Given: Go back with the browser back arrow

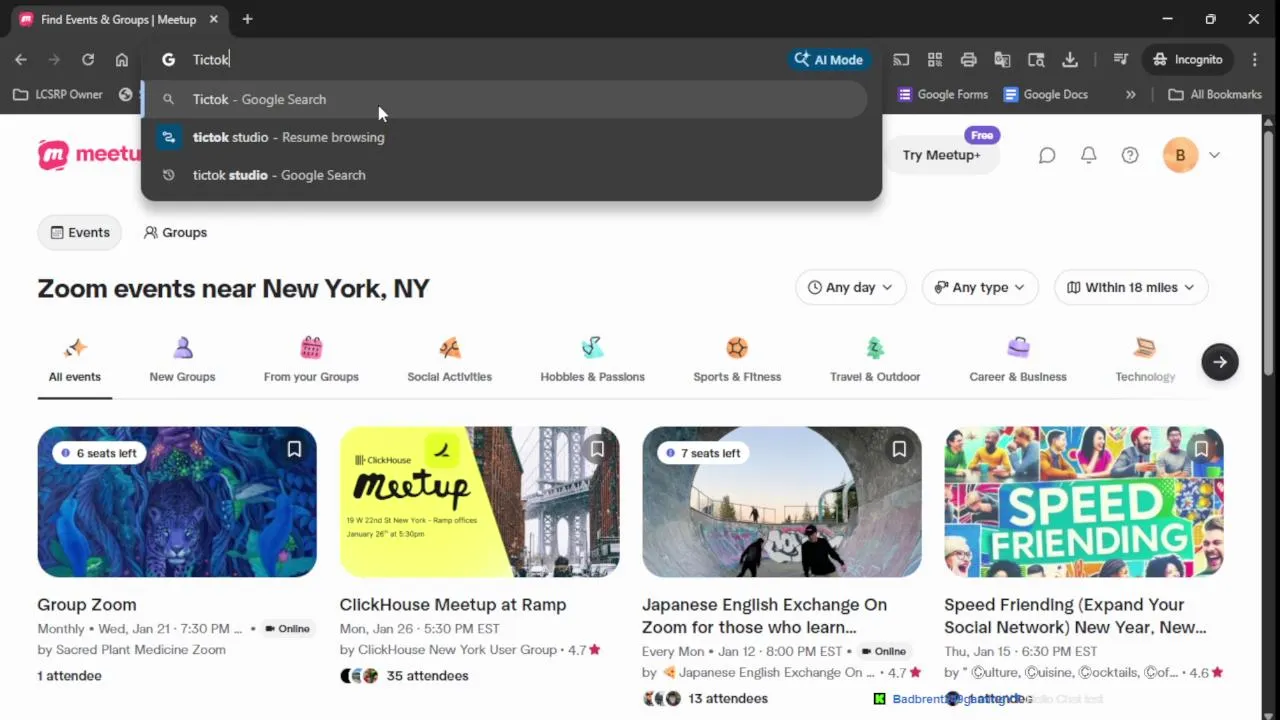Looking at the screenshot, I should pyautogui.click(x=21, y=60).
